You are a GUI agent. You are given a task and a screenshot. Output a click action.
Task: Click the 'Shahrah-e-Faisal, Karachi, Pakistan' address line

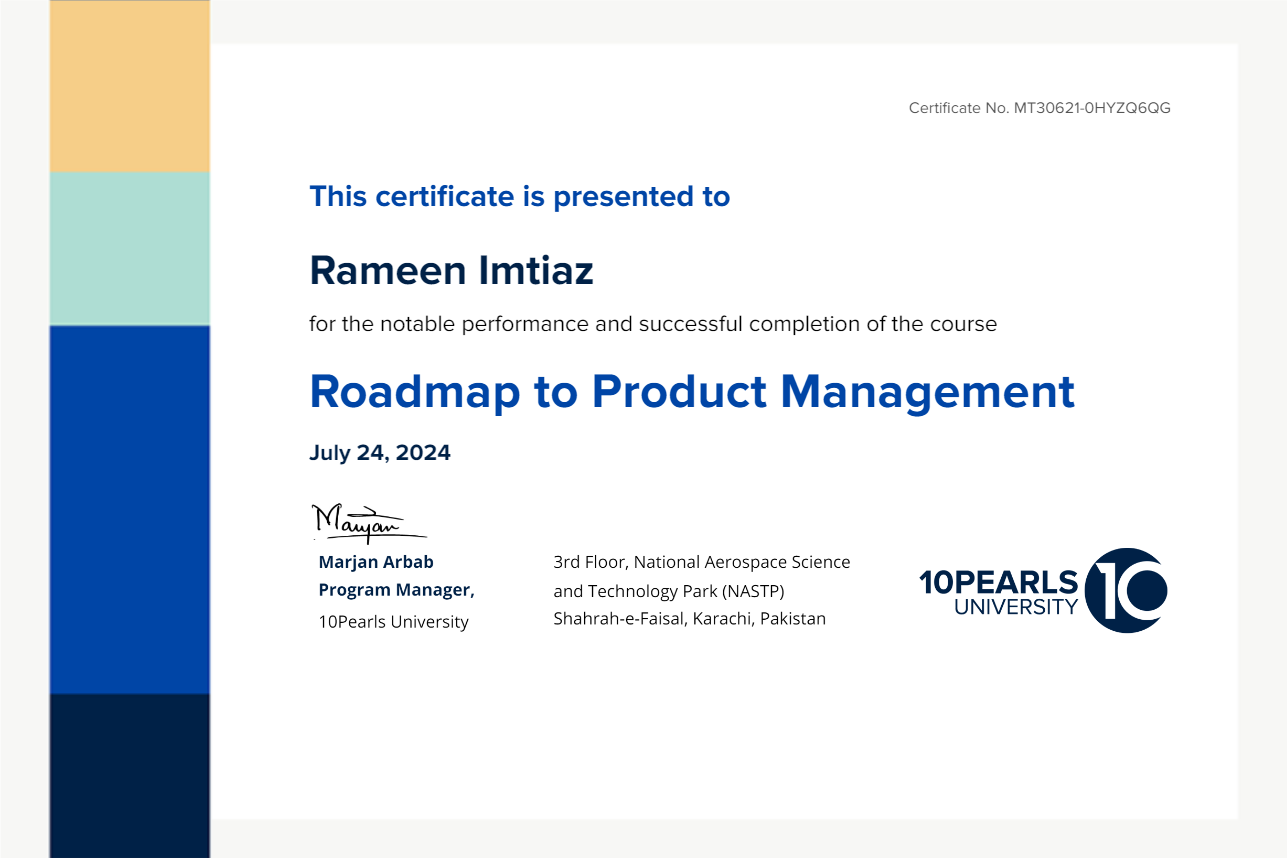(x=689, y=619)
